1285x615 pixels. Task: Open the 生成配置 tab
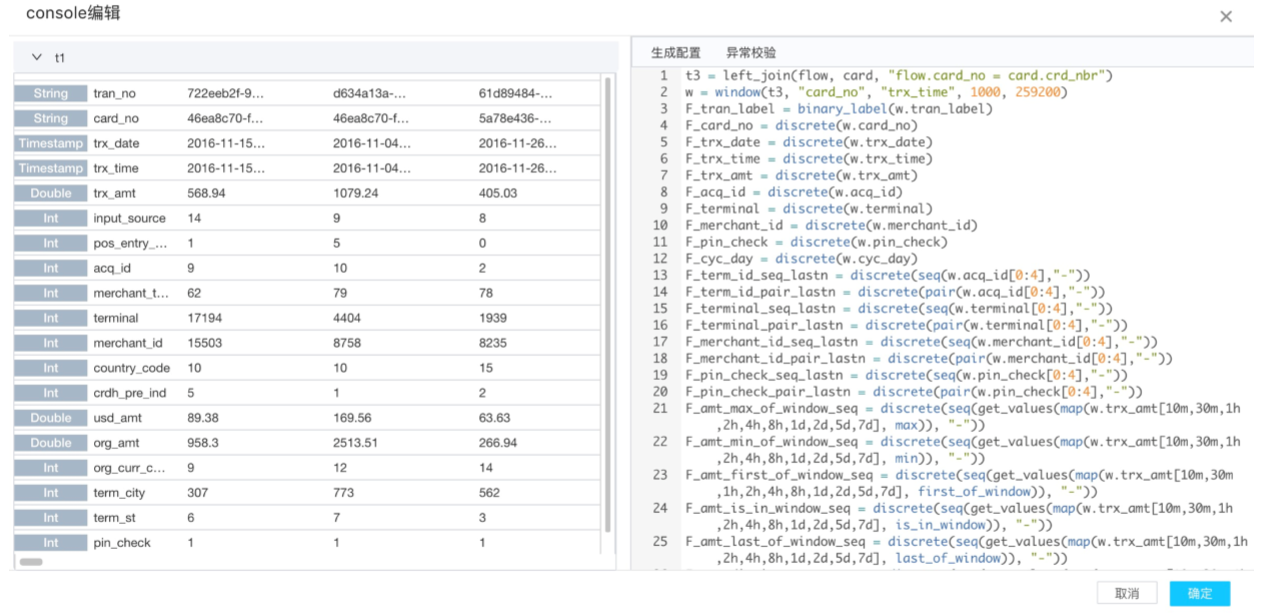pyautogui.click(x=676, y=53)
